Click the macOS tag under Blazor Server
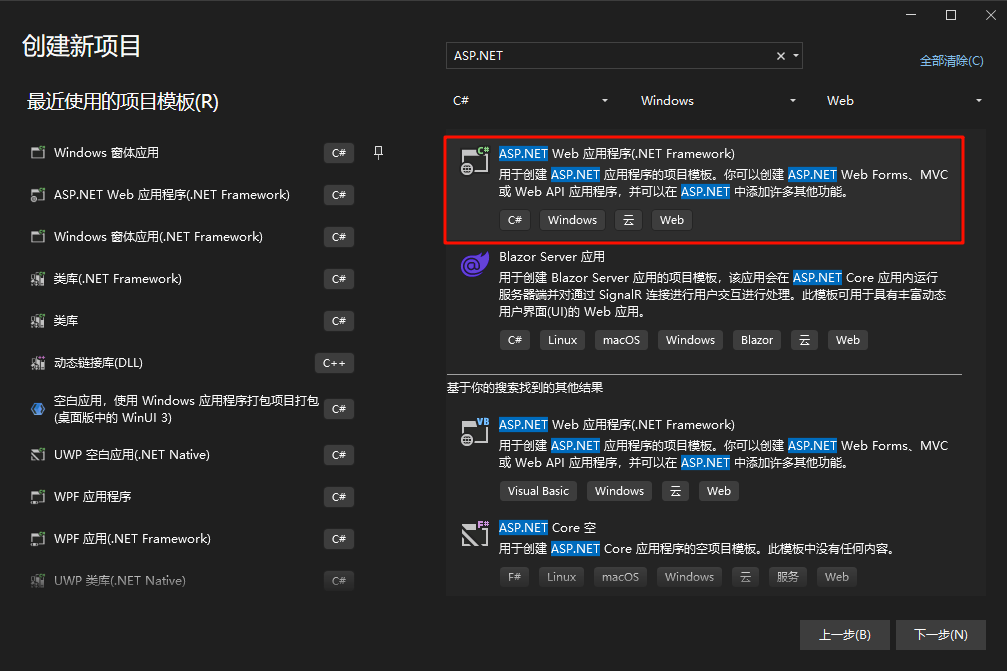 [x=621, y=340]
